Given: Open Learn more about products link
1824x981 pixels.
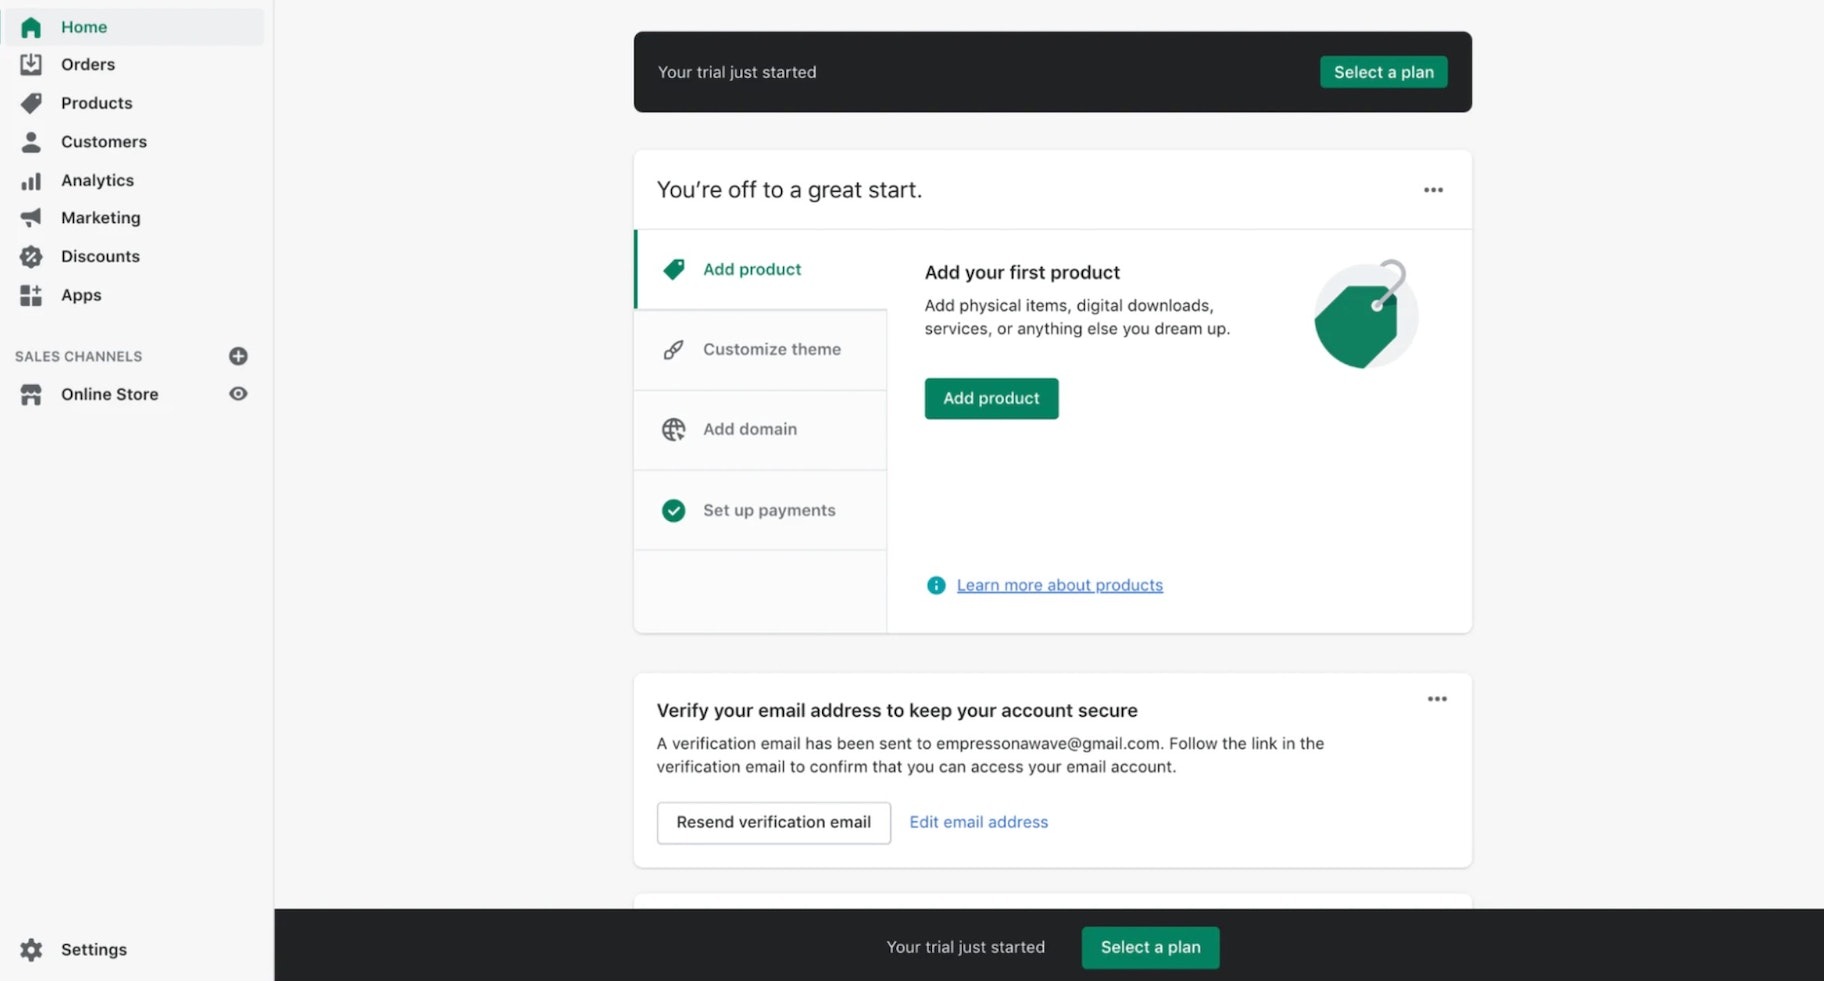Looking at the screenshot, I should (1059, 585).
